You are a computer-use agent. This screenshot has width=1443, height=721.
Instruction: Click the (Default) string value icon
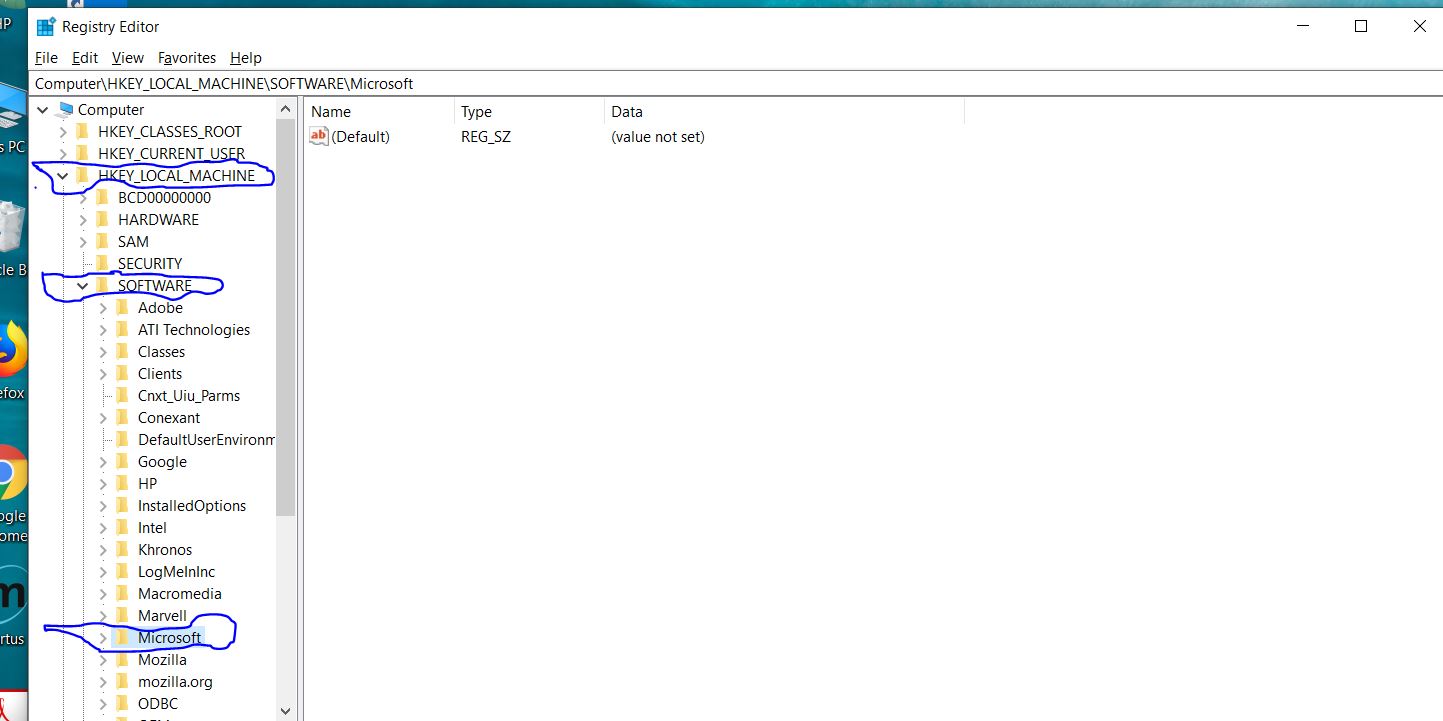(x=319, y=136)
